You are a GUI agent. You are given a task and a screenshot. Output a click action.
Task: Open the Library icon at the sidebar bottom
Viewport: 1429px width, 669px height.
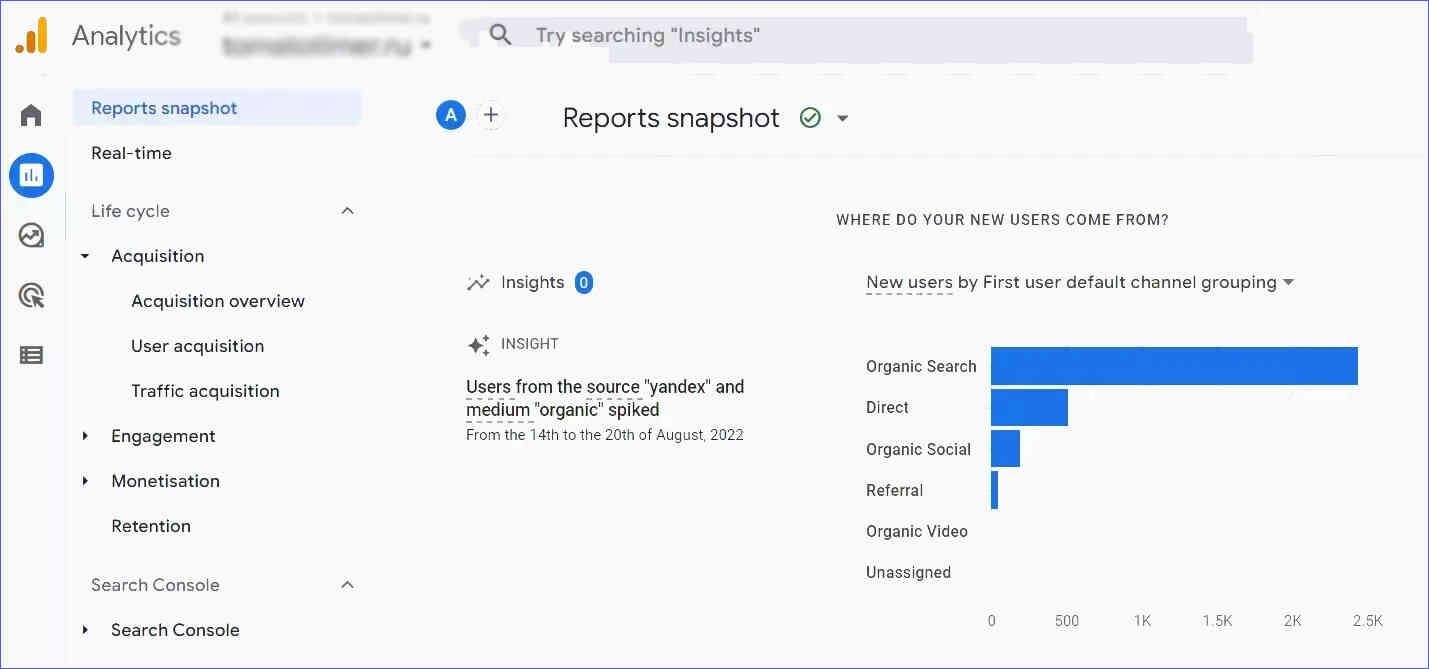tap(31, 355)
